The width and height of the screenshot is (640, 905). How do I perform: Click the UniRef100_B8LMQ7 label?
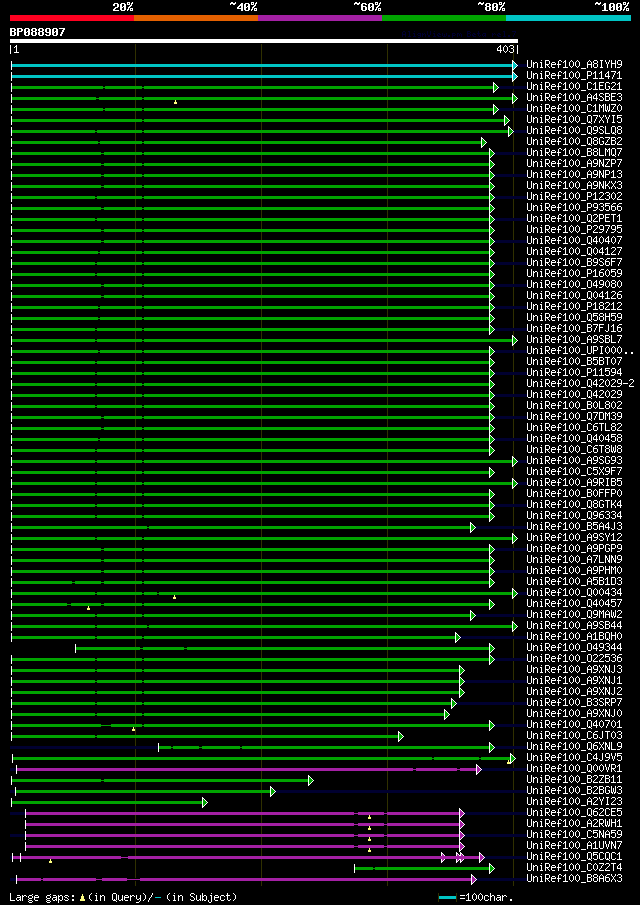click(574, 153)
